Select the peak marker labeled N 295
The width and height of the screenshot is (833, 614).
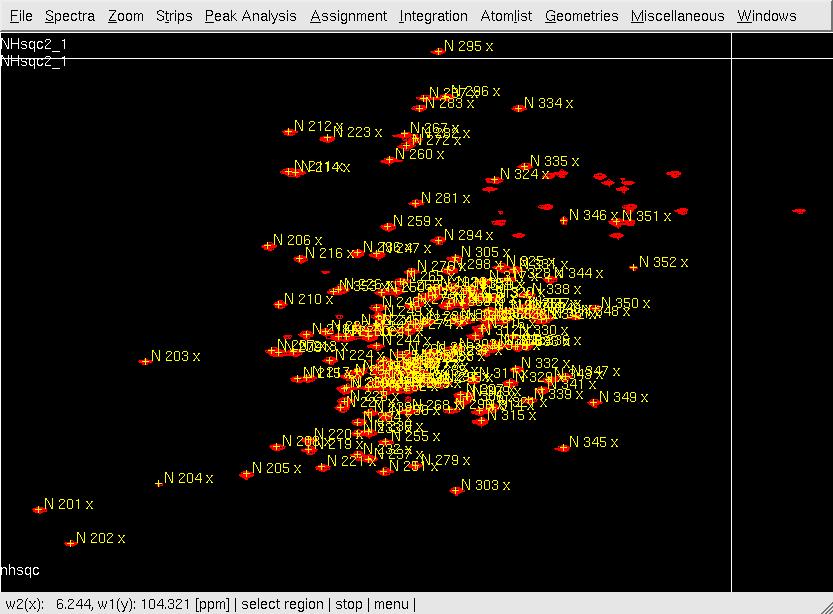[437, 51]
